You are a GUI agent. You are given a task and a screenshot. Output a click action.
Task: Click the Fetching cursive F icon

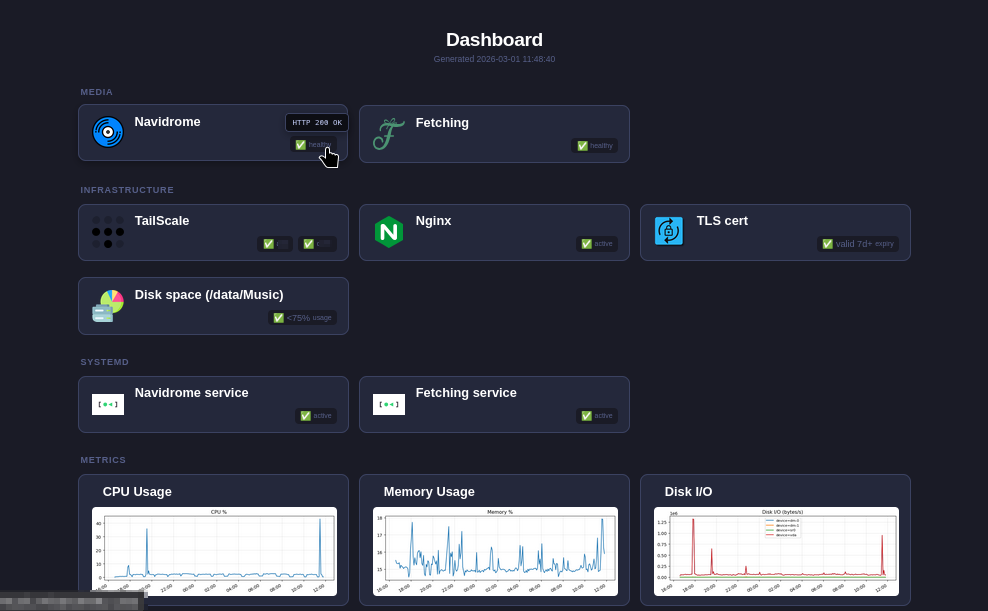pos(388,133)
